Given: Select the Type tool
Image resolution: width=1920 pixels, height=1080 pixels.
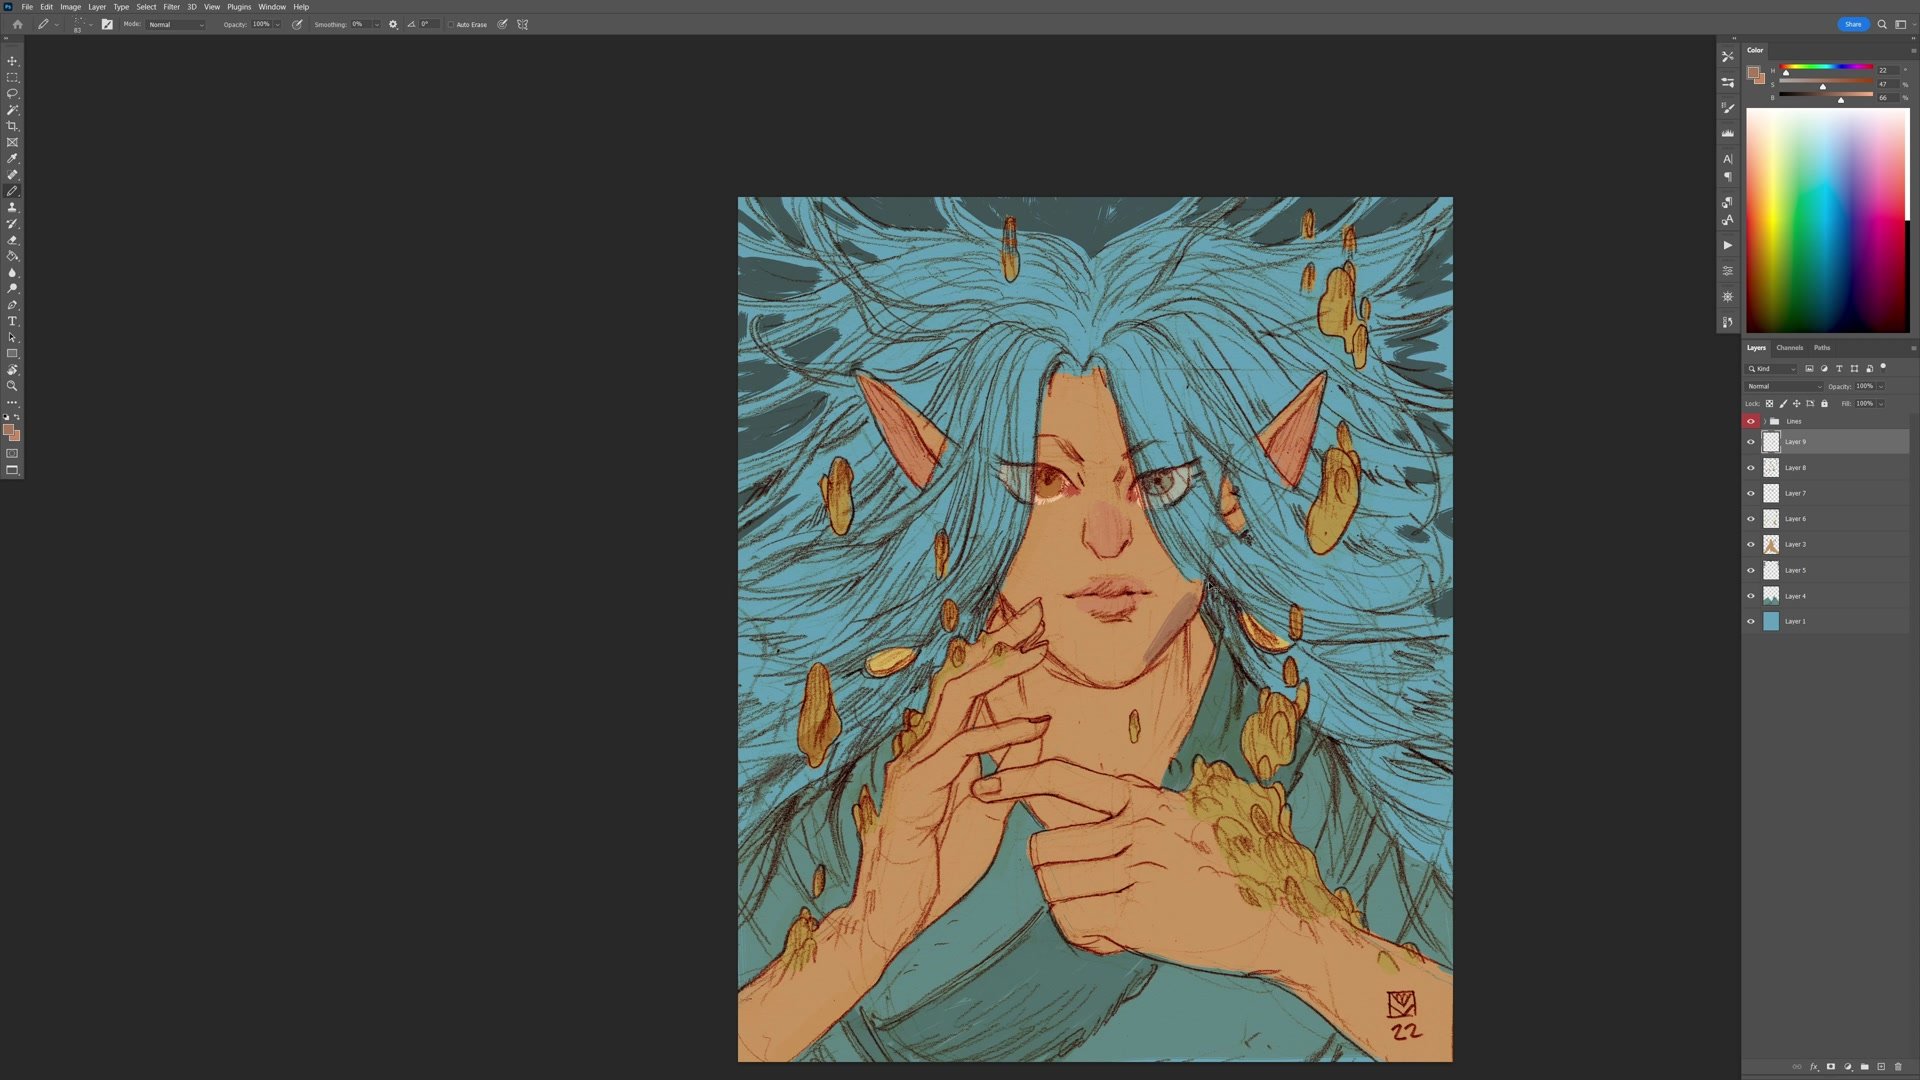Looking at the screenshot, I should point(12,321).
